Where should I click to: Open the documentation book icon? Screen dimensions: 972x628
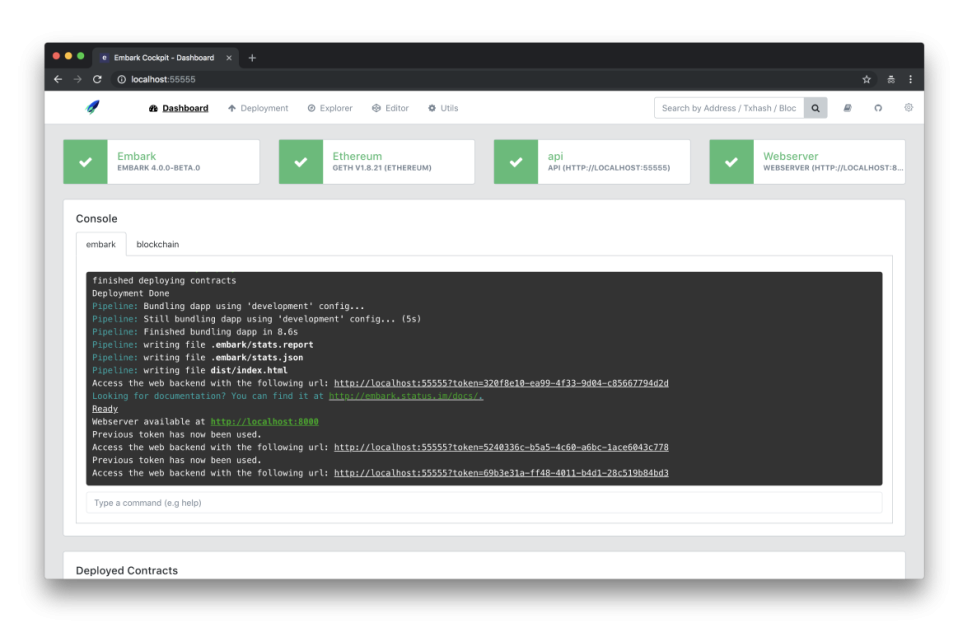tap(846, 107)
